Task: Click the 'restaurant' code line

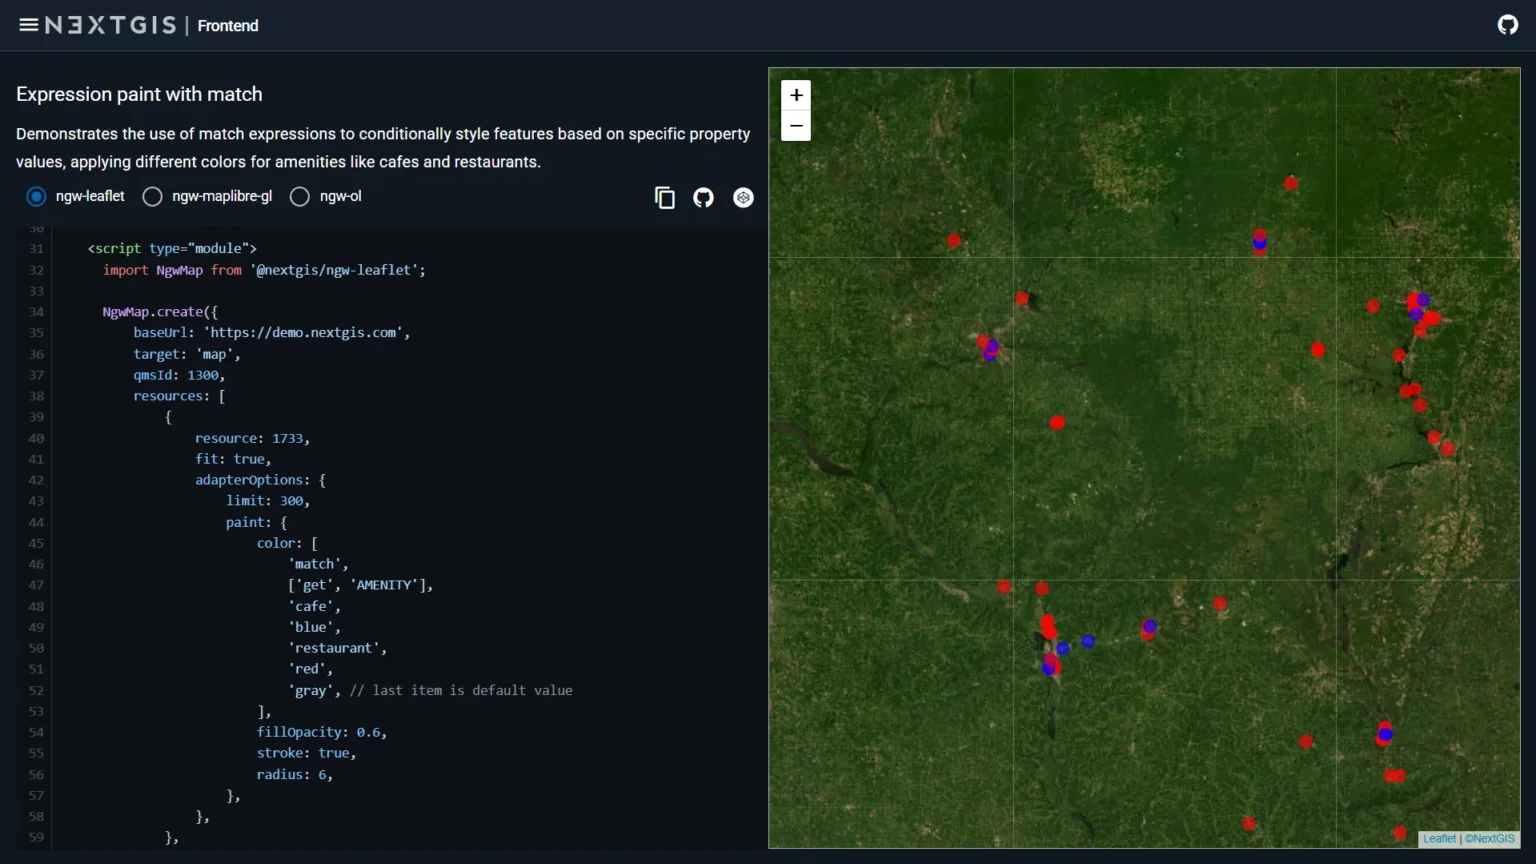Action: tap(337, 648)
